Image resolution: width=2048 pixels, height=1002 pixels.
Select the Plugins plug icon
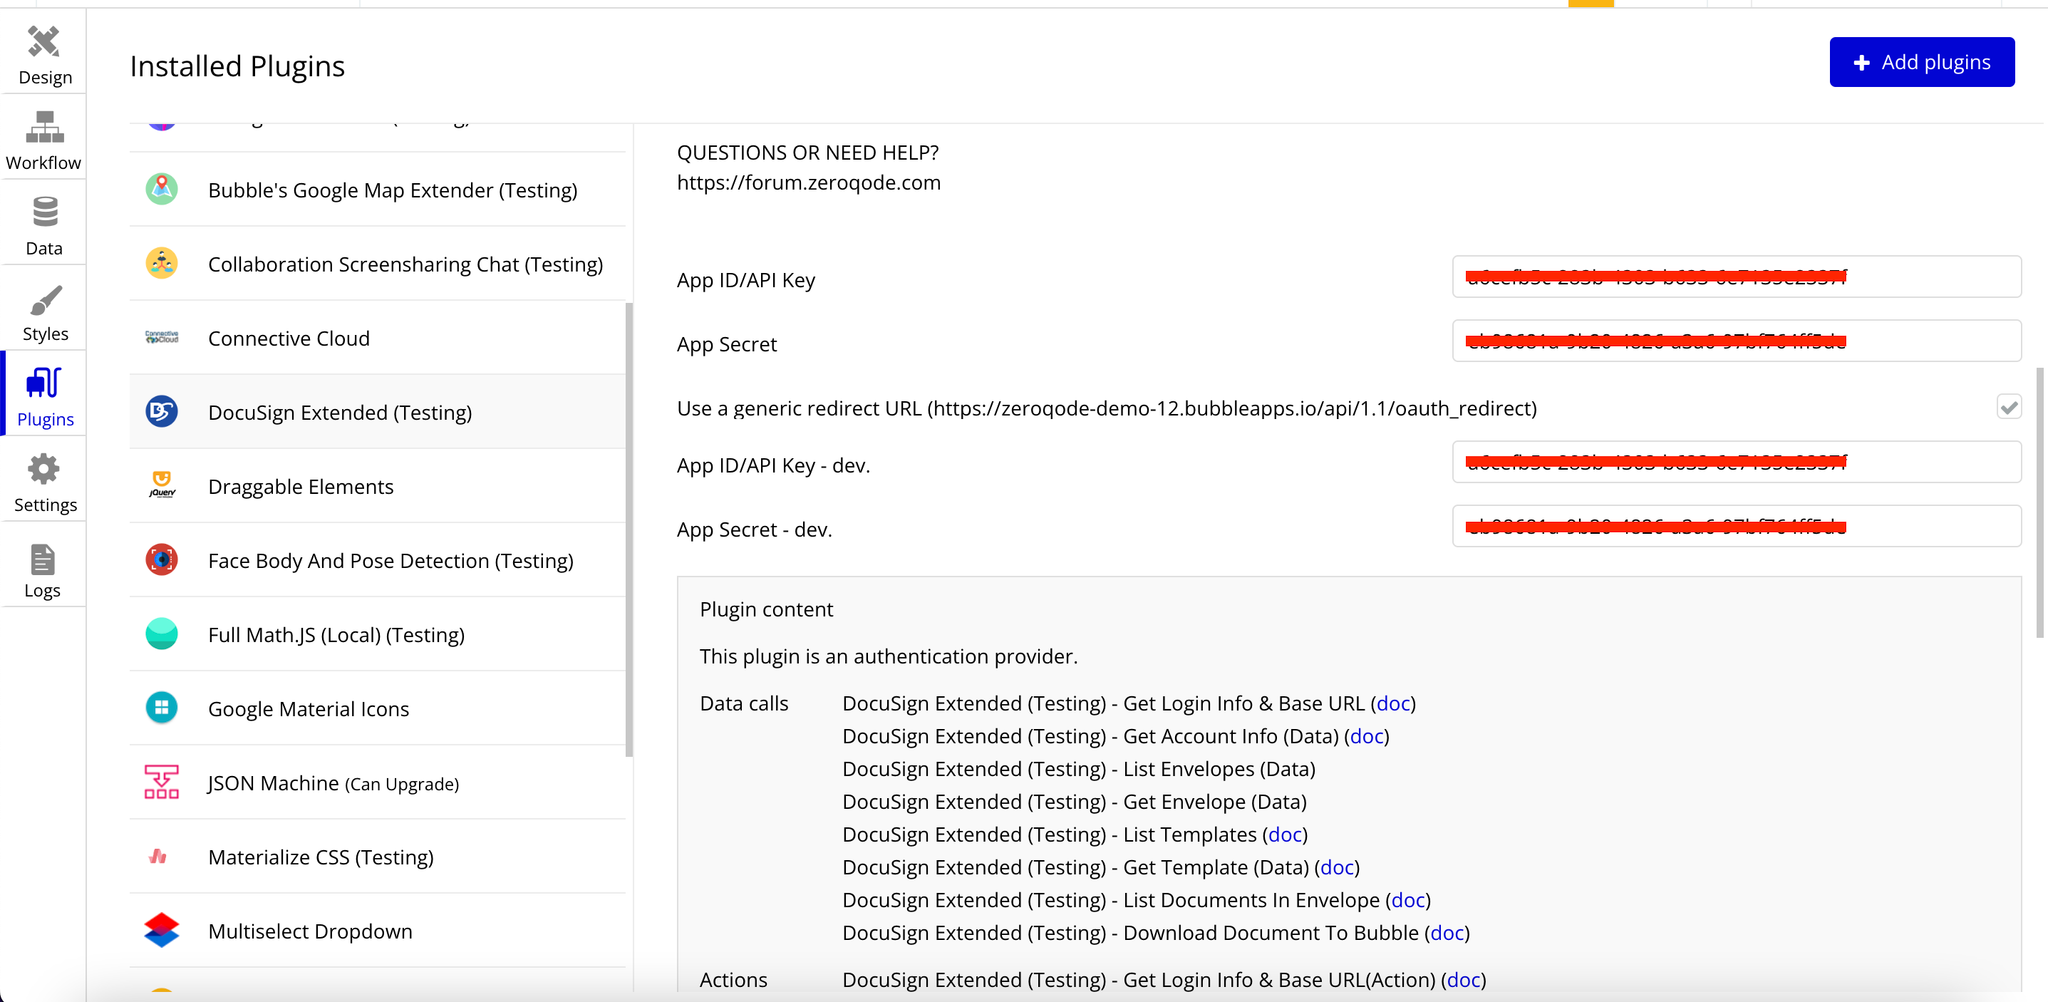pyautogui.click(x=44, y=383)
